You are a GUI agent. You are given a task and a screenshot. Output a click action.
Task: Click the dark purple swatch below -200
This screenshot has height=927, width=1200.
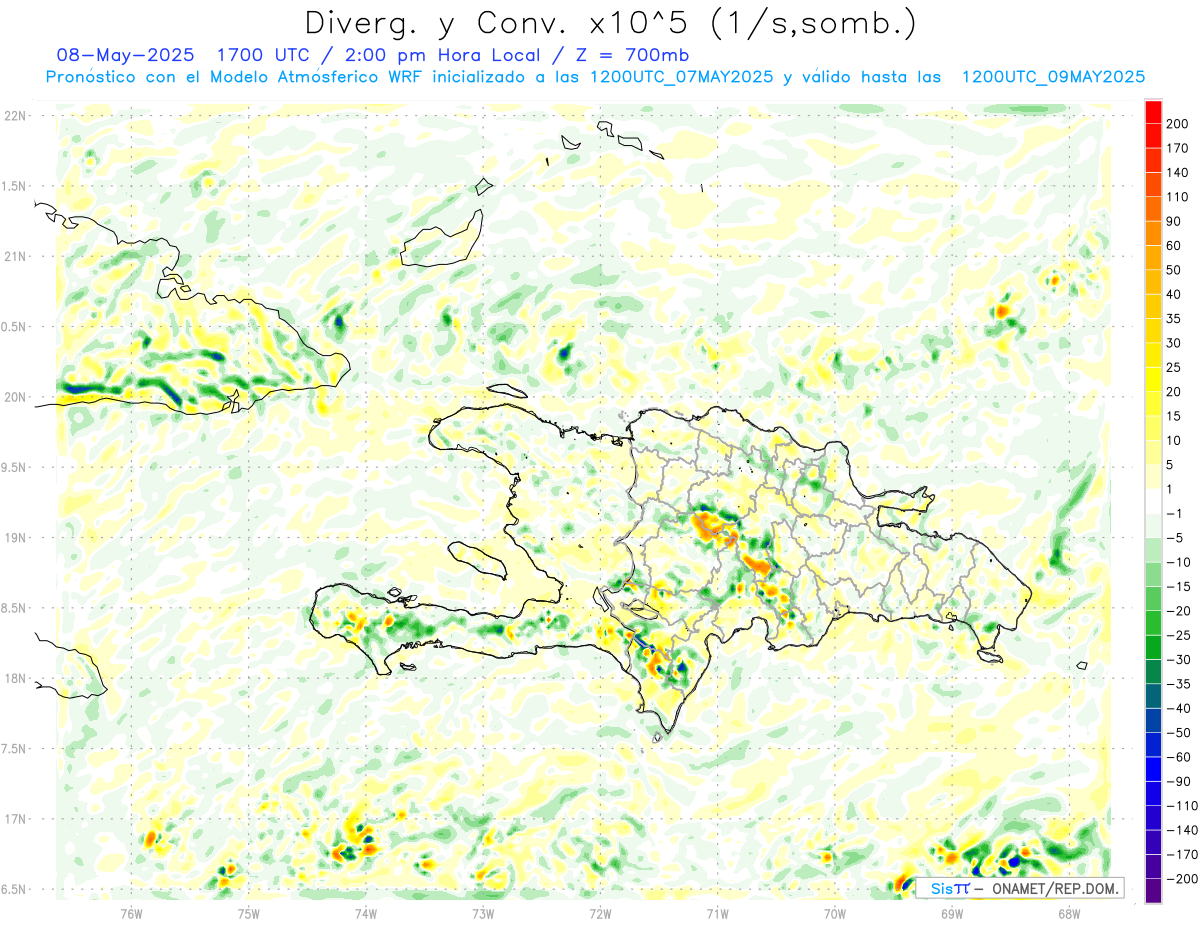pos(1153,891)
